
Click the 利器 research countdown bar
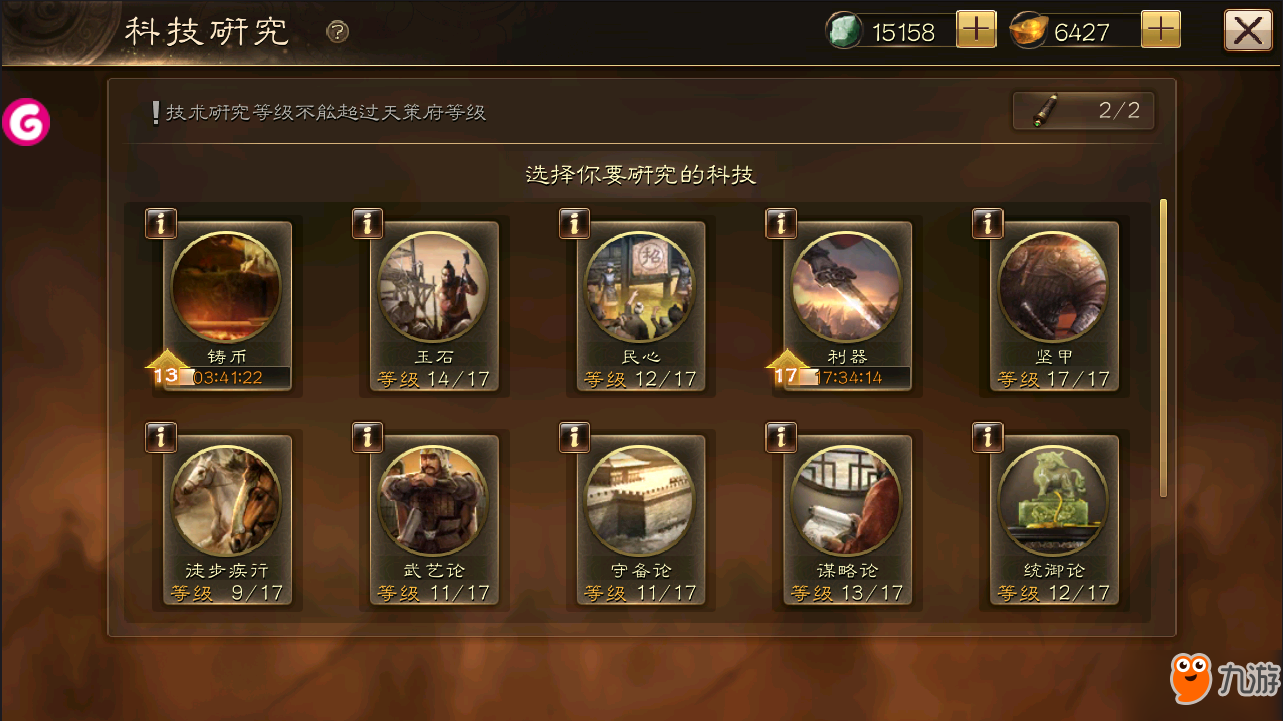tap(846, 377)
